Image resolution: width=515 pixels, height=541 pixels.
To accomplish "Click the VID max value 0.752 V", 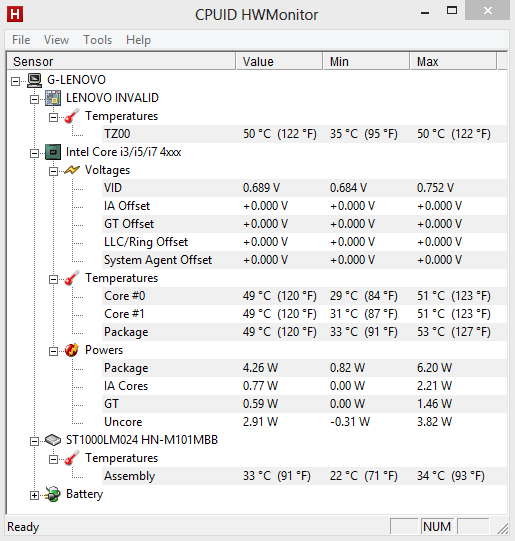I will [x=435, y=188].
